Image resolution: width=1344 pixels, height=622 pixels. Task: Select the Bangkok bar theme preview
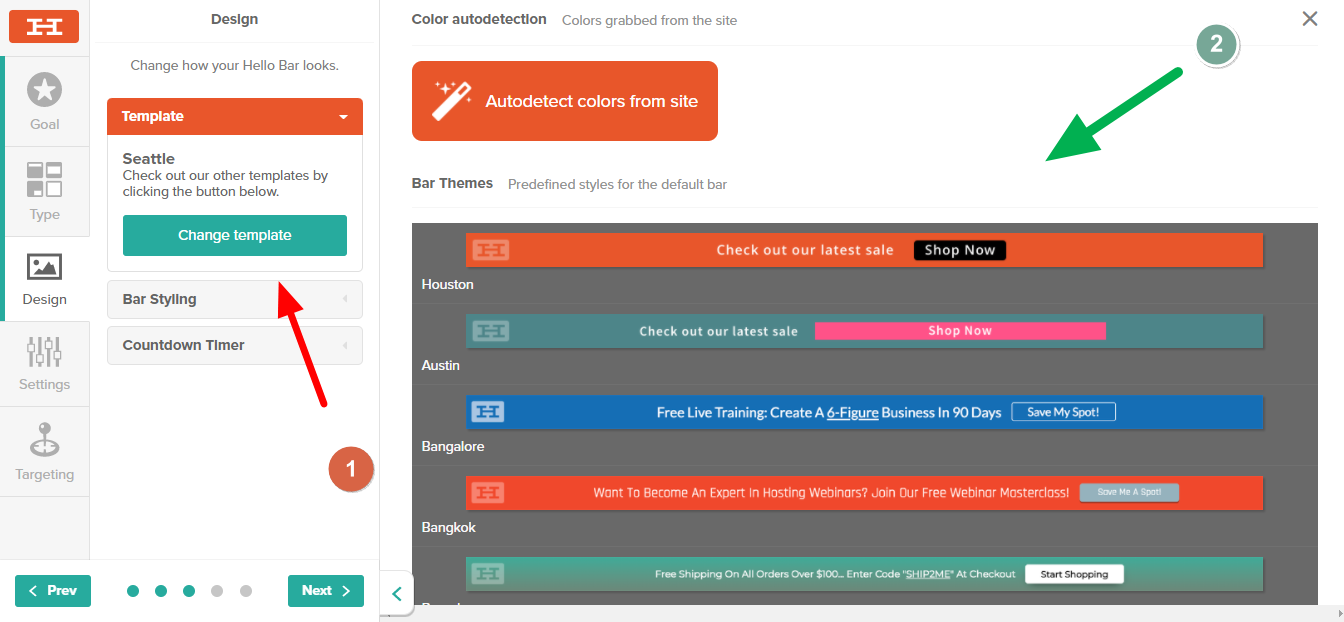coord(864,493)
